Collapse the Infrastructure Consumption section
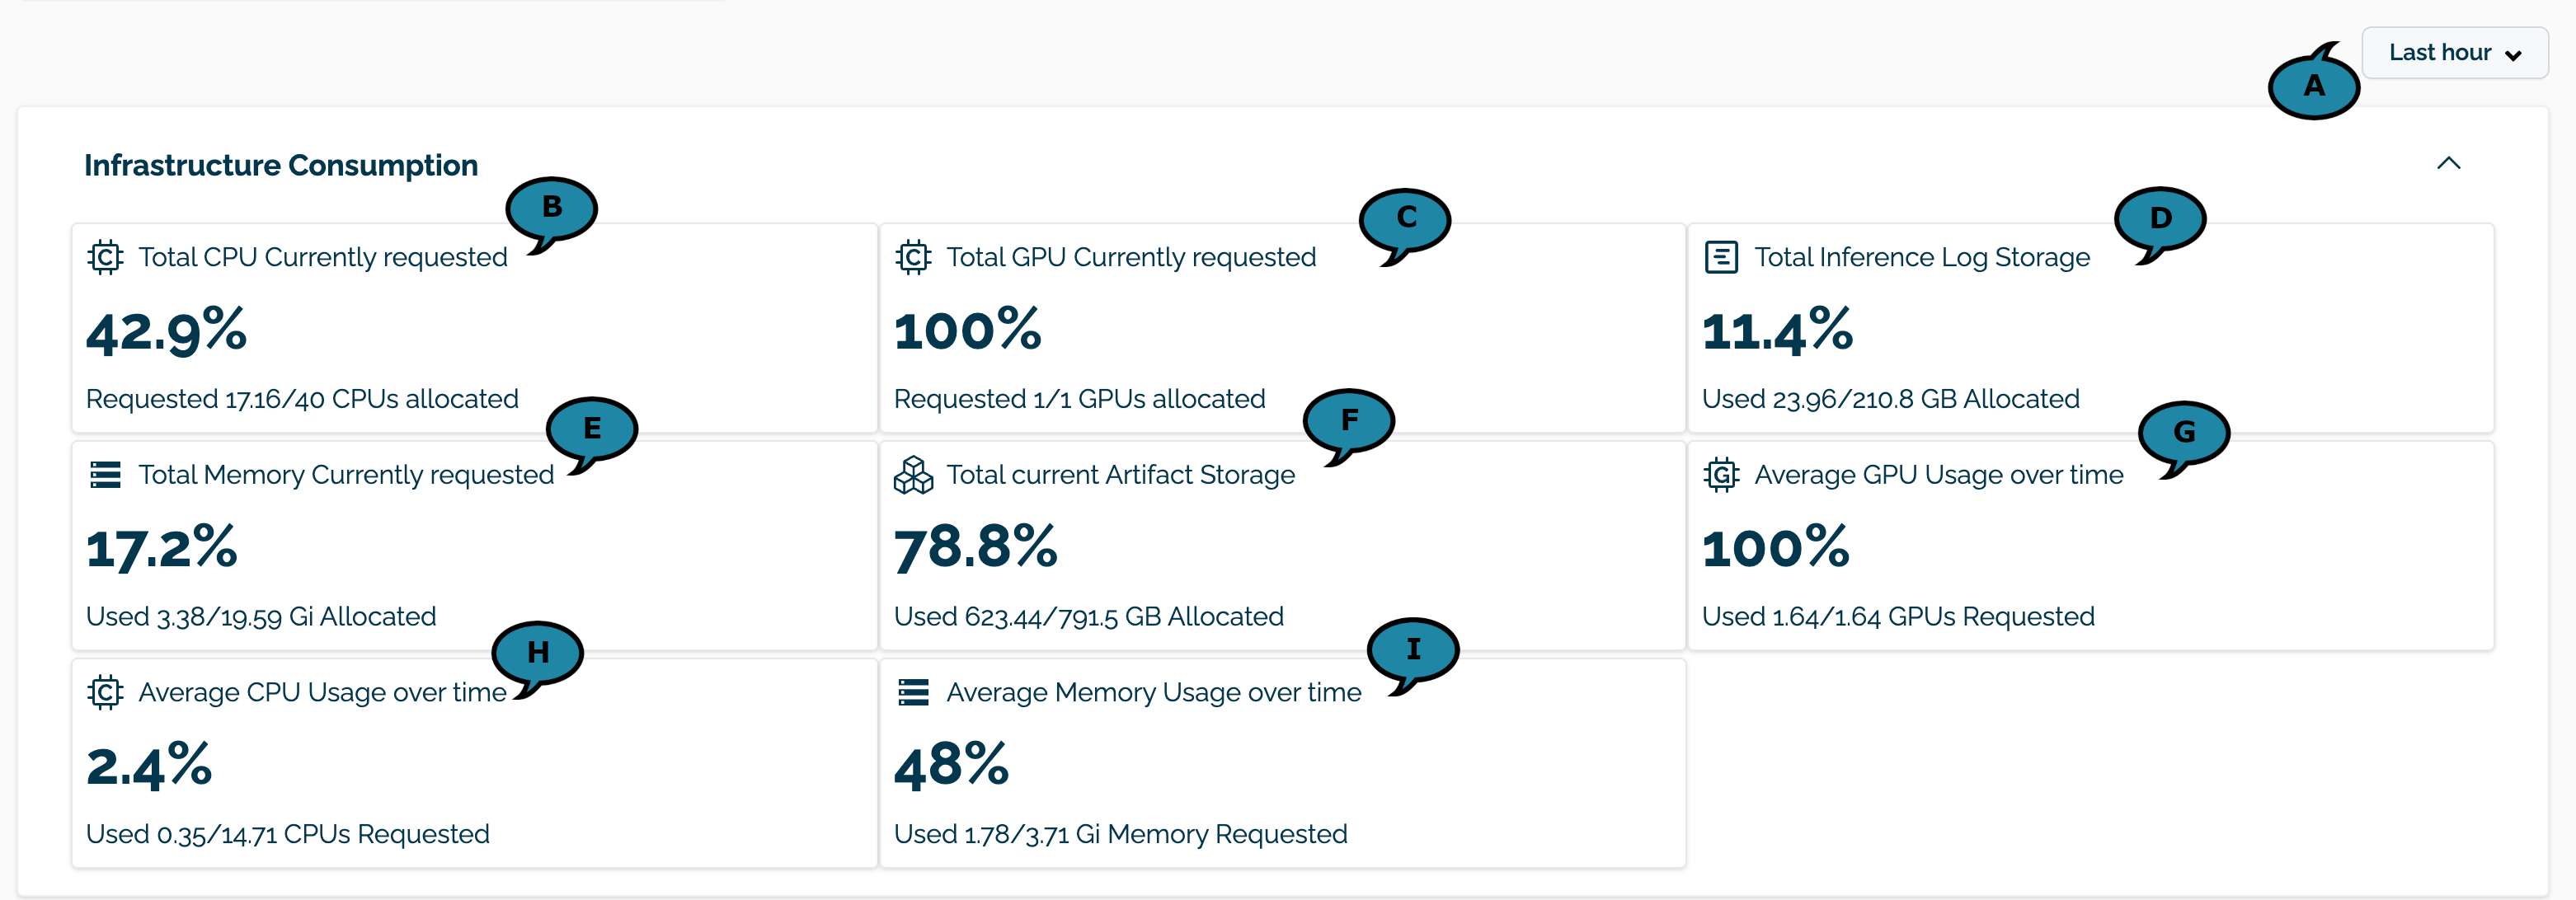2576x900 pixels. coord(2448,164)
